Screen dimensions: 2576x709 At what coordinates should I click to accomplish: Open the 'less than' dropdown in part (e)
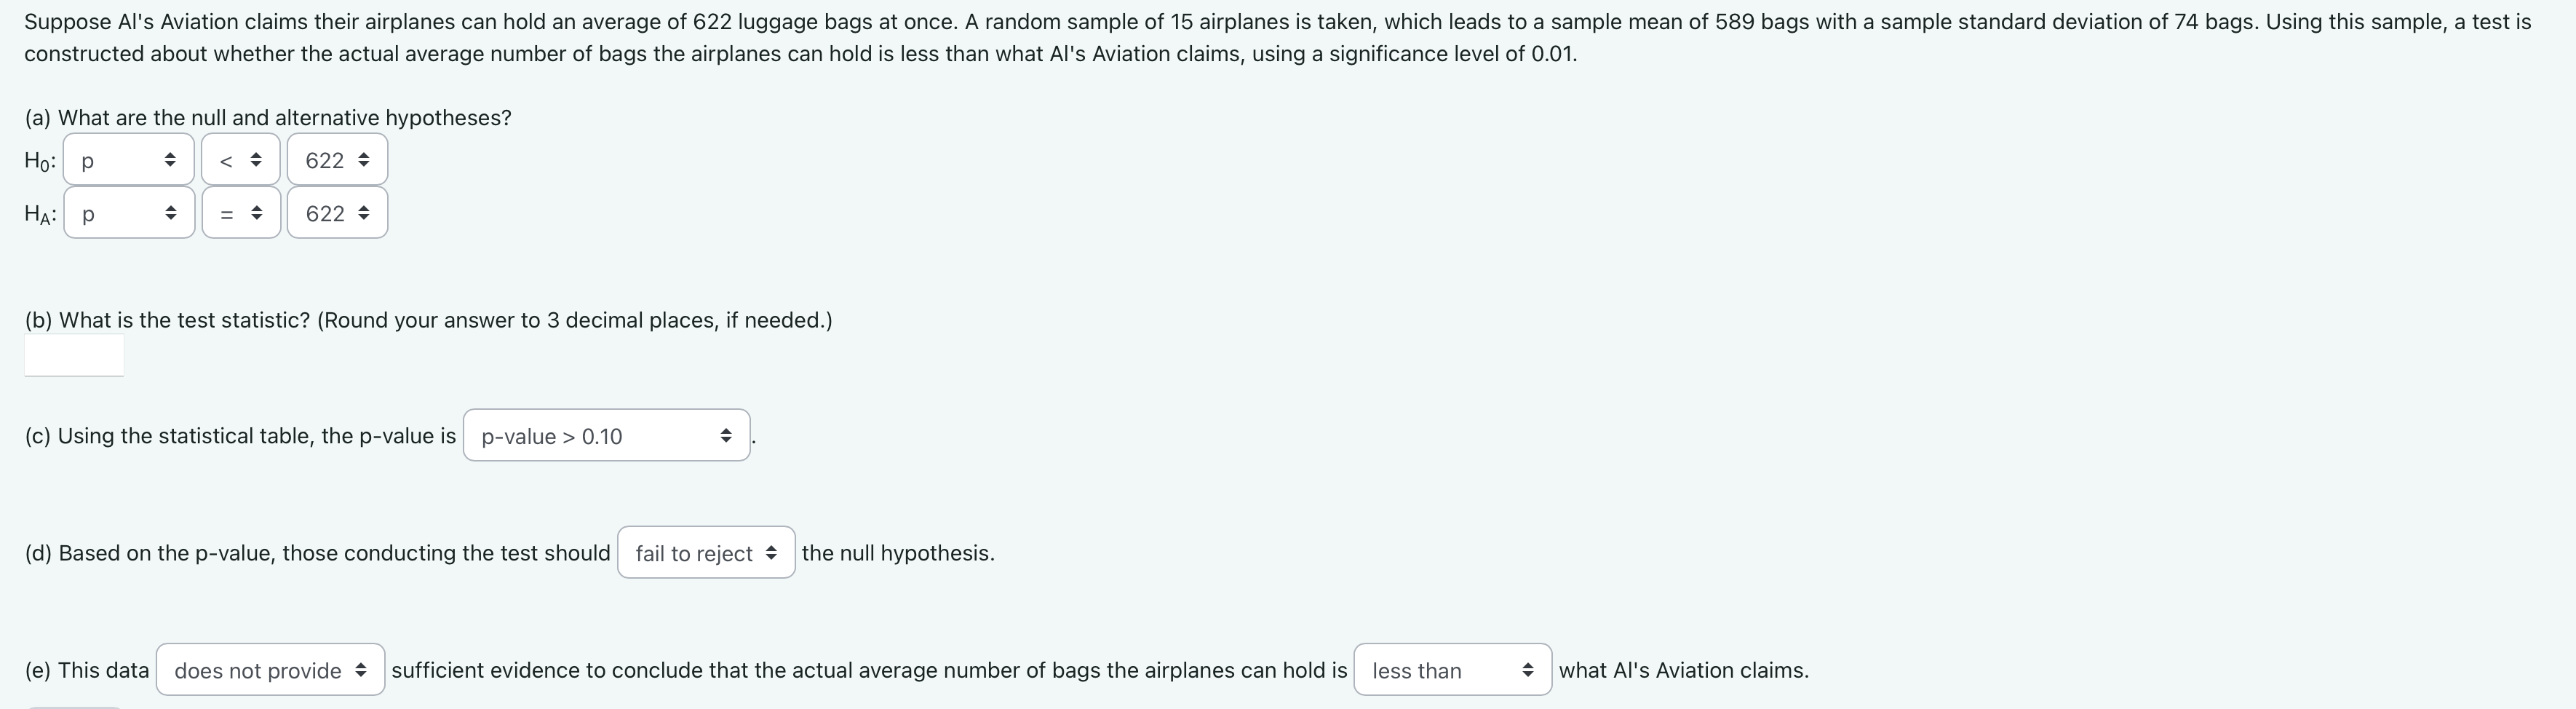[x=1452, y=670]
